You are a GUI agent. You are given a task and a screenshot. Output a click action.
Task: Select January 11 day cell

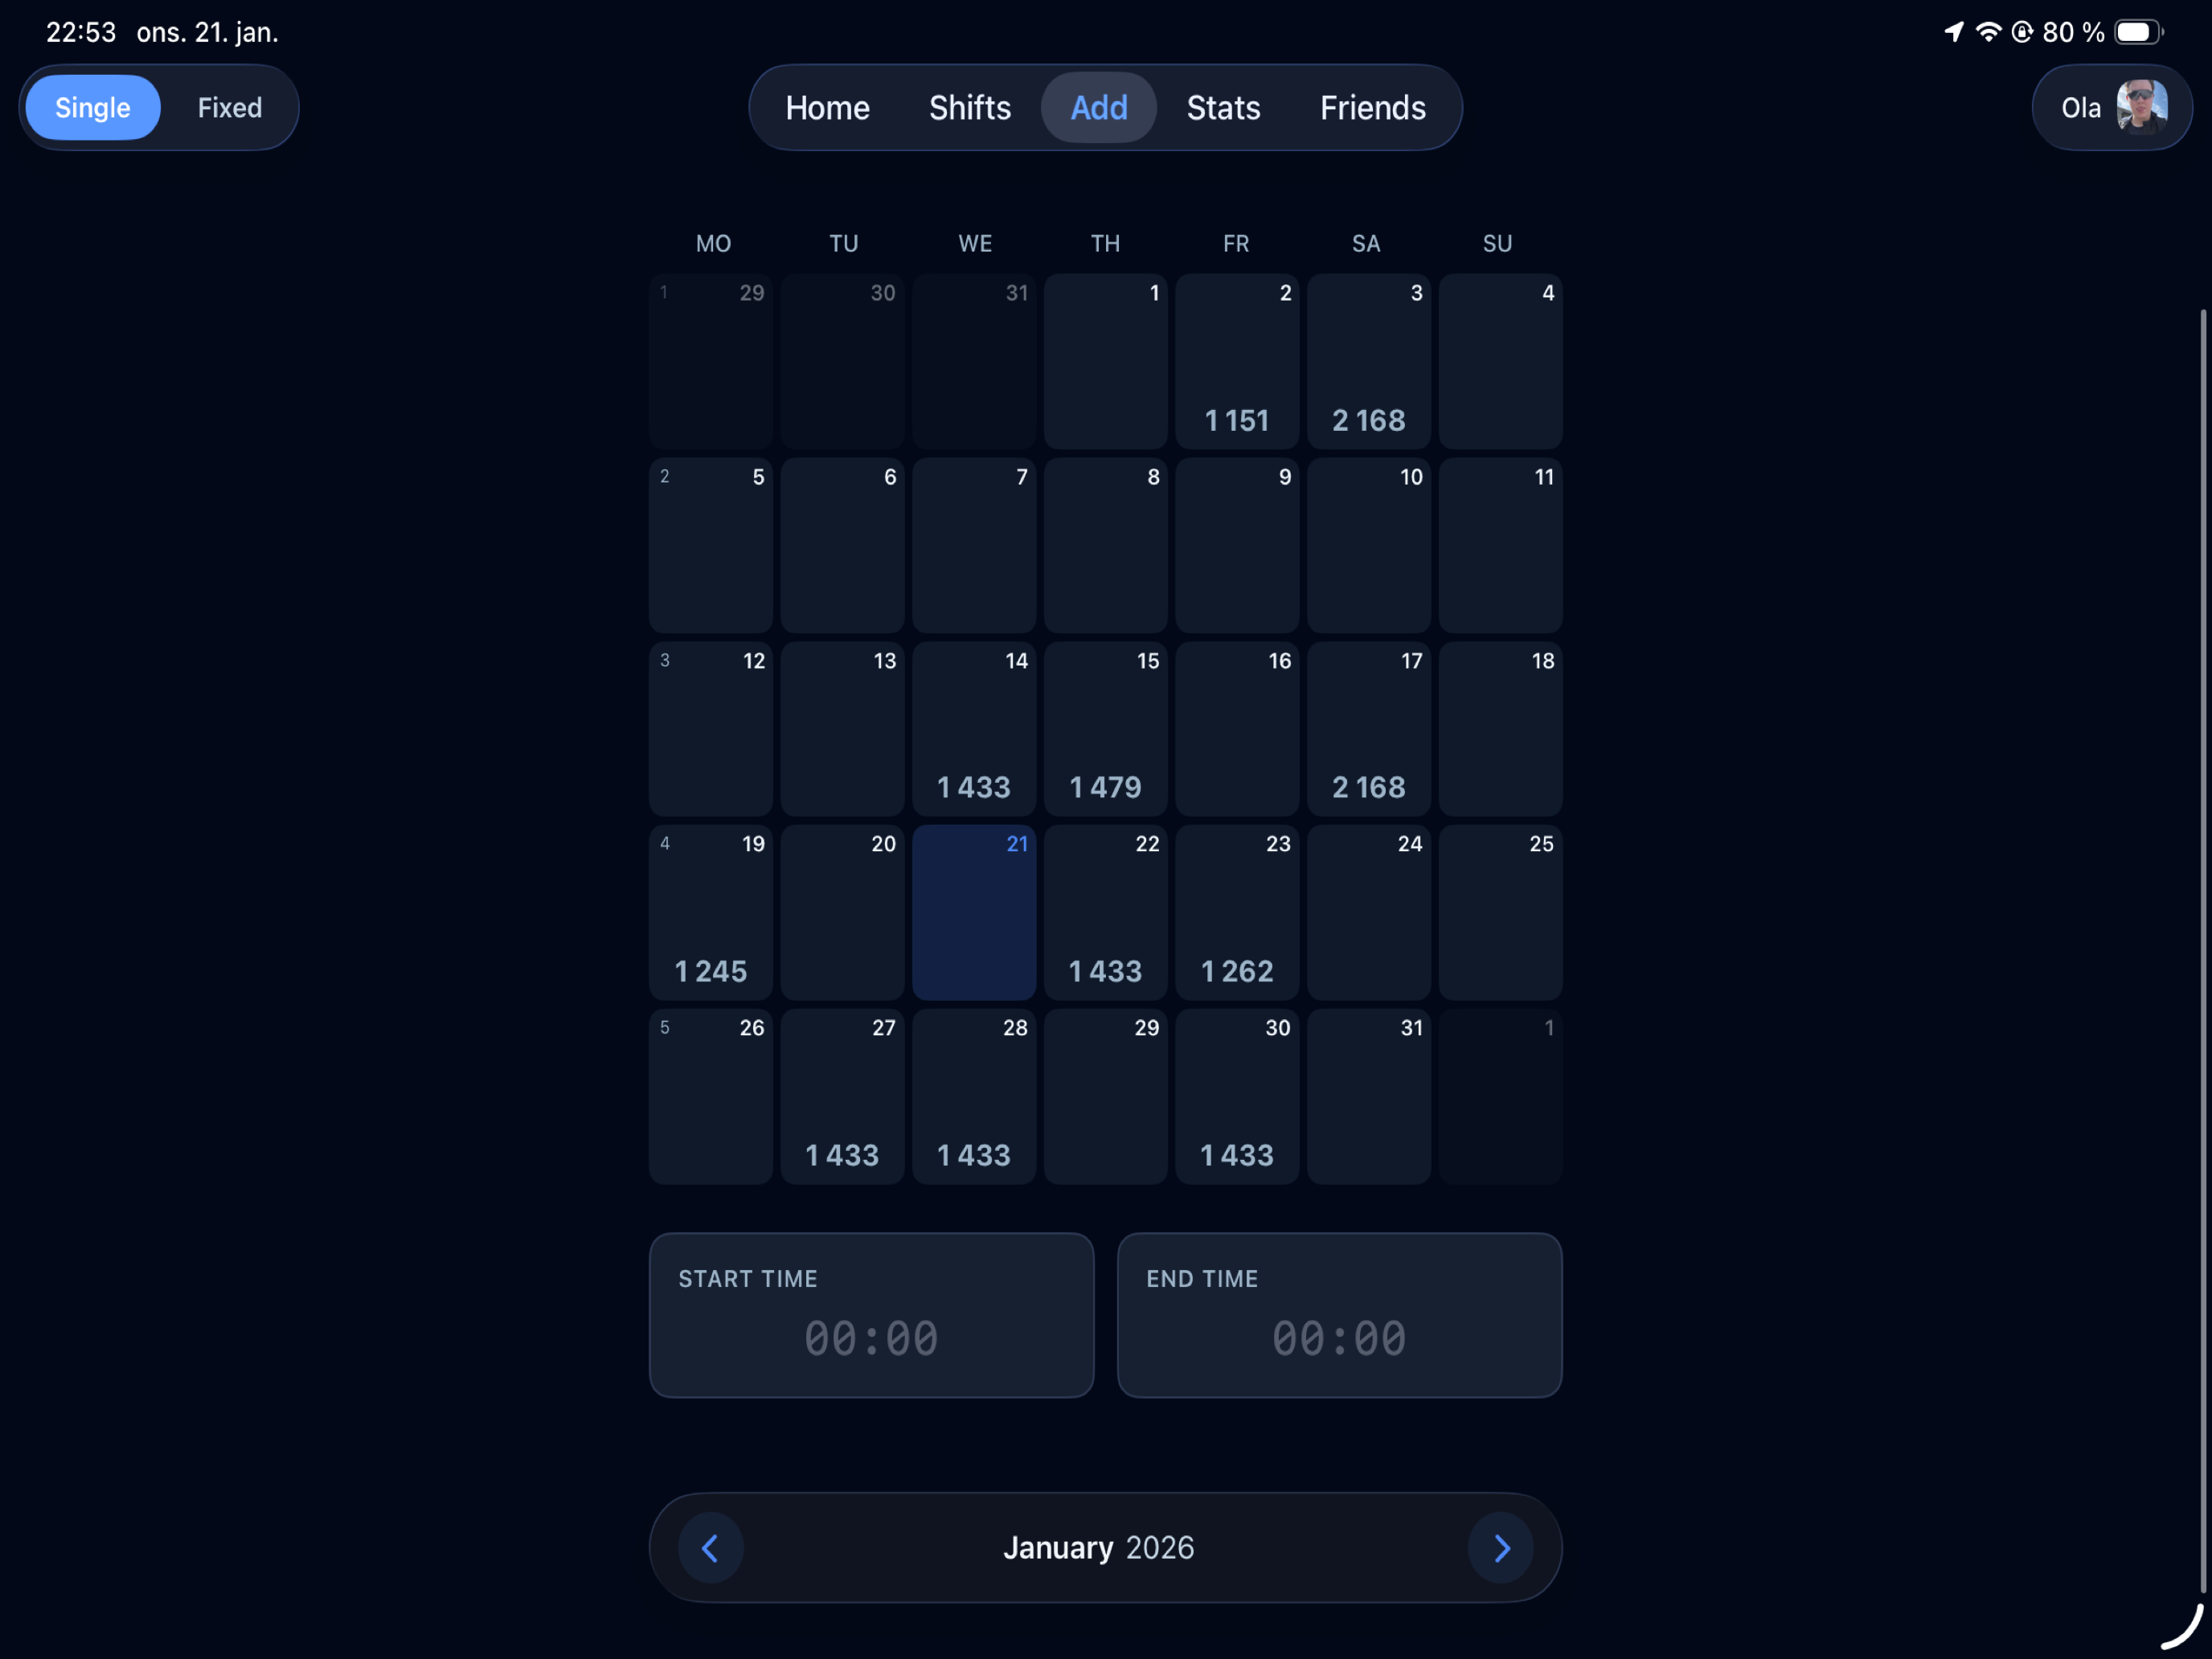[x=1500, y=545]
